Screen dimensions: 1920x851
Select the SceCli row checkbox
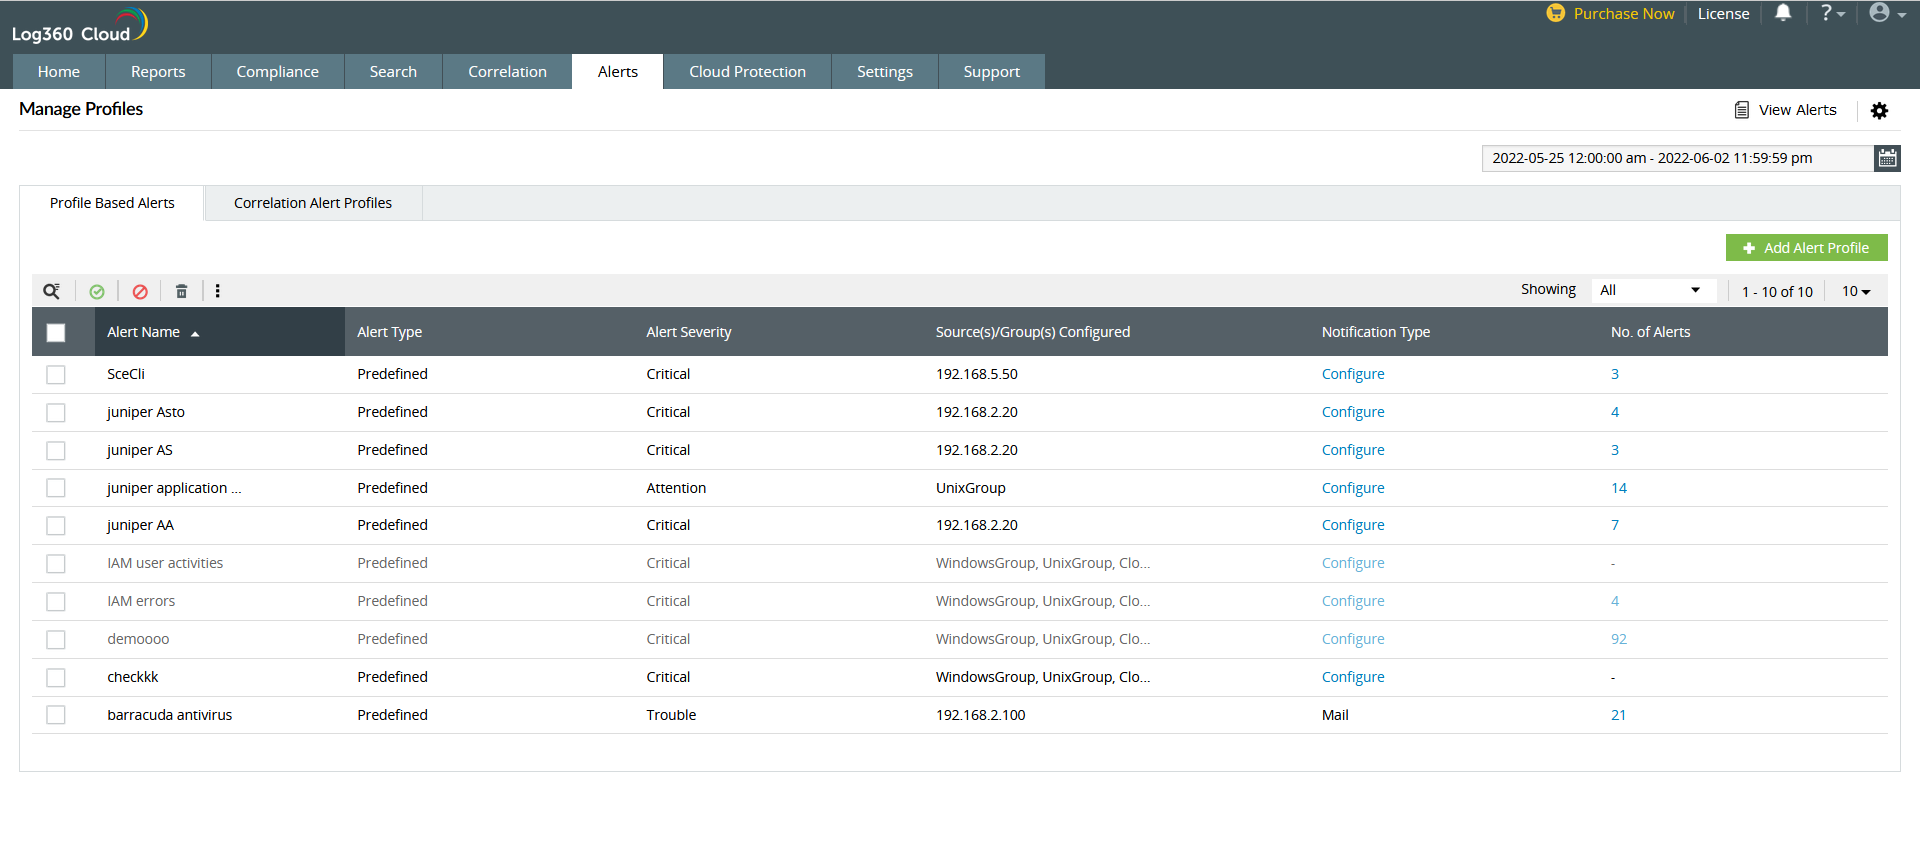56,374
